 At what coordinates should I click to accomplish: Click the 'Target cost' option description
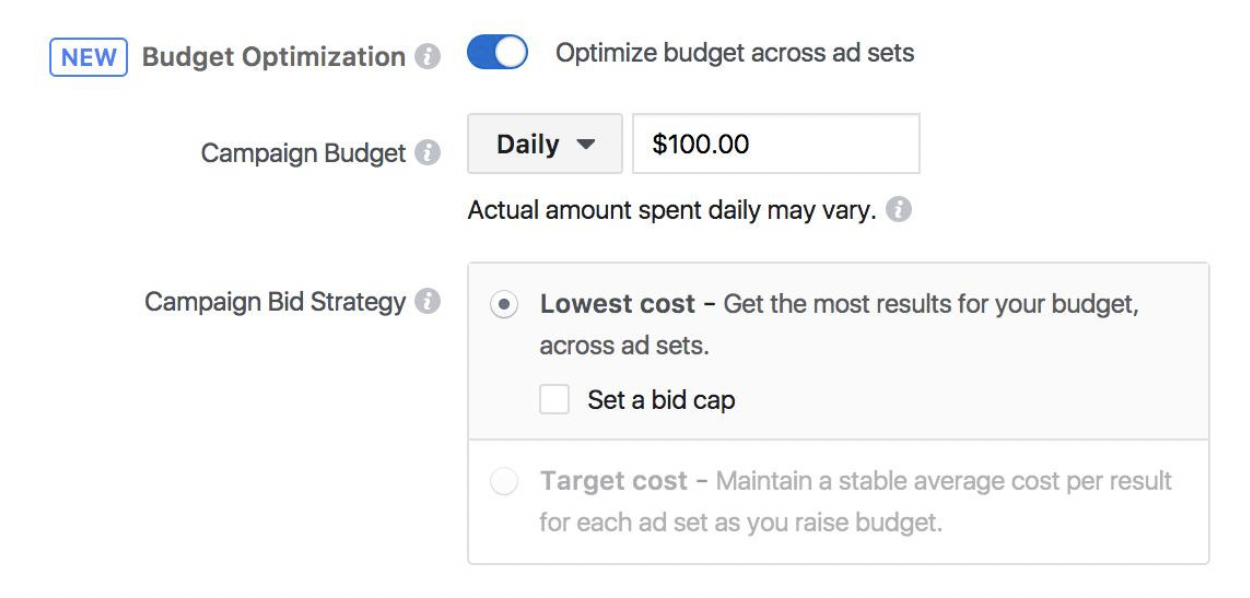pyautogui.click(x=855, y=502)
